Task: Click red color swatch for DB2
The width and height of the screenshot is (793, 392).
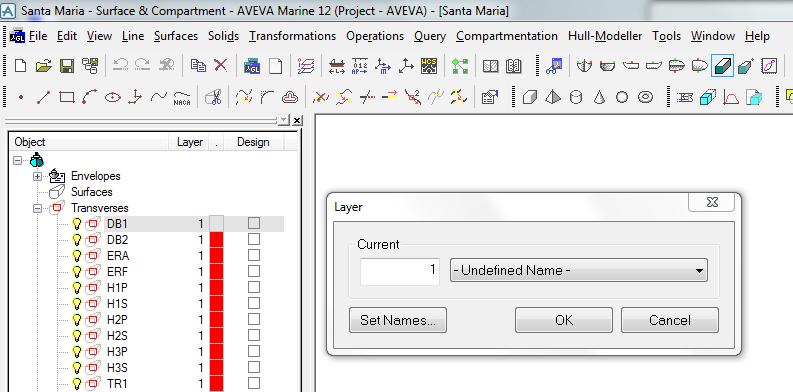Action: point(216,239)
